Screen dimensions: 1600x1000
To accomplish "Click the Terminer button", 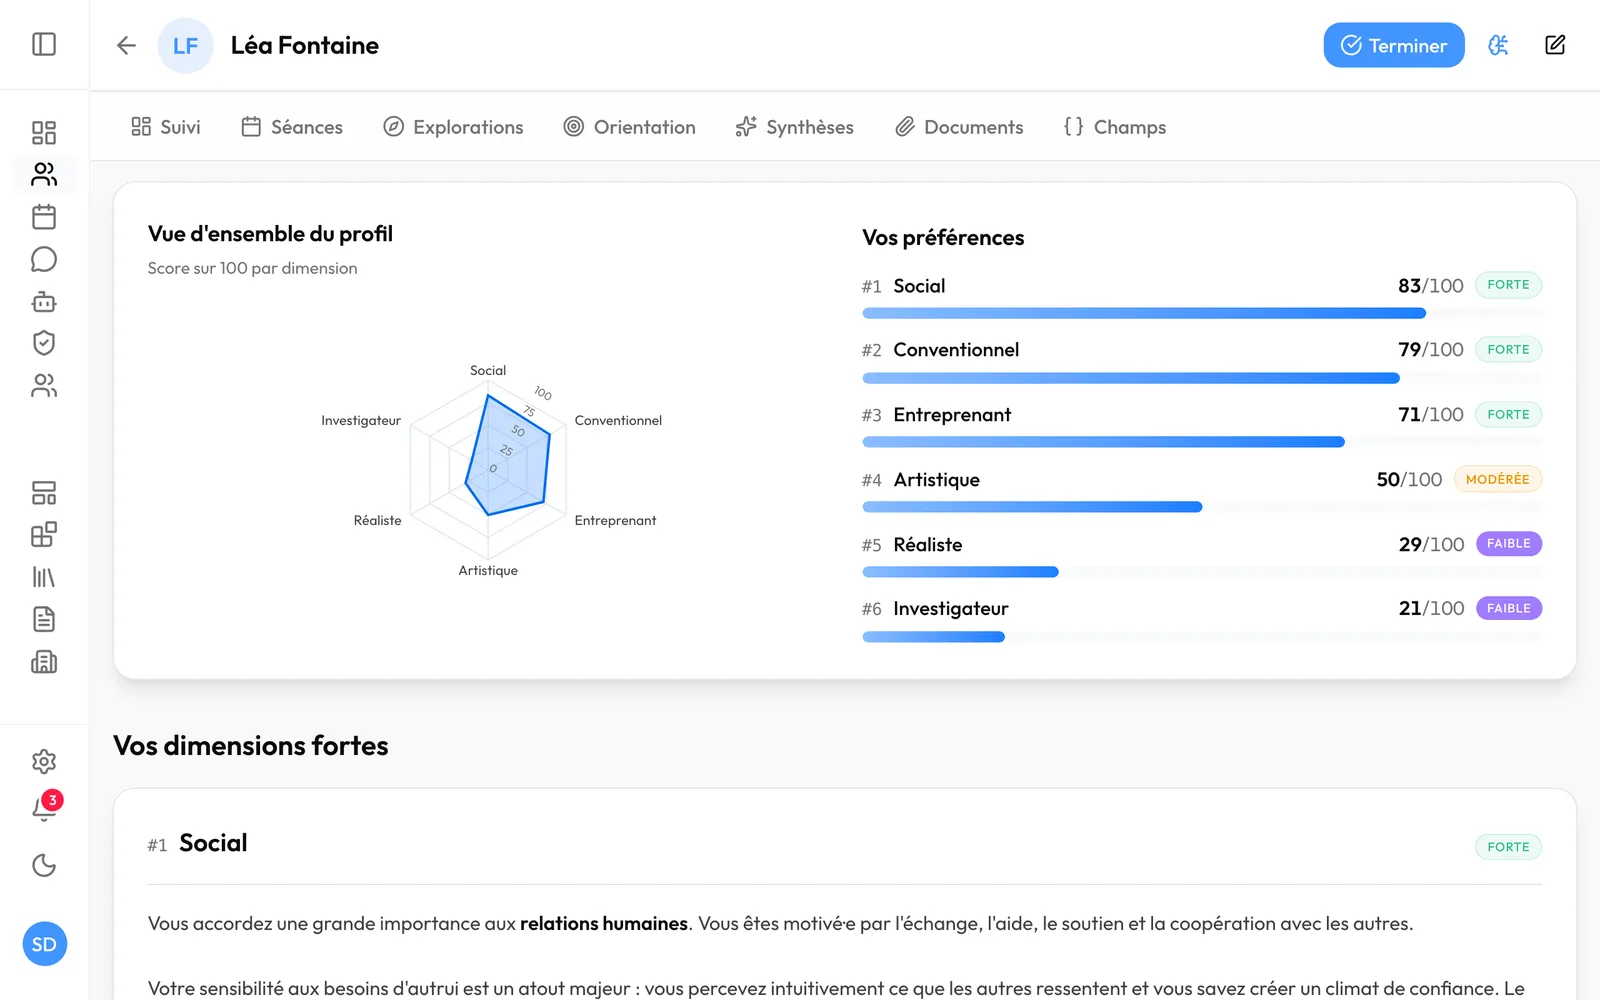I will tap(1394, 45).
